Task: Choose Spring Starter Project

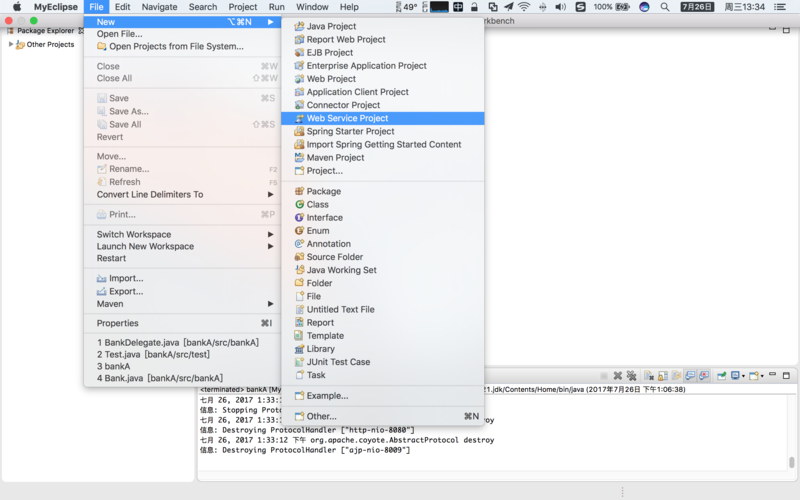Action: [382, 131]
